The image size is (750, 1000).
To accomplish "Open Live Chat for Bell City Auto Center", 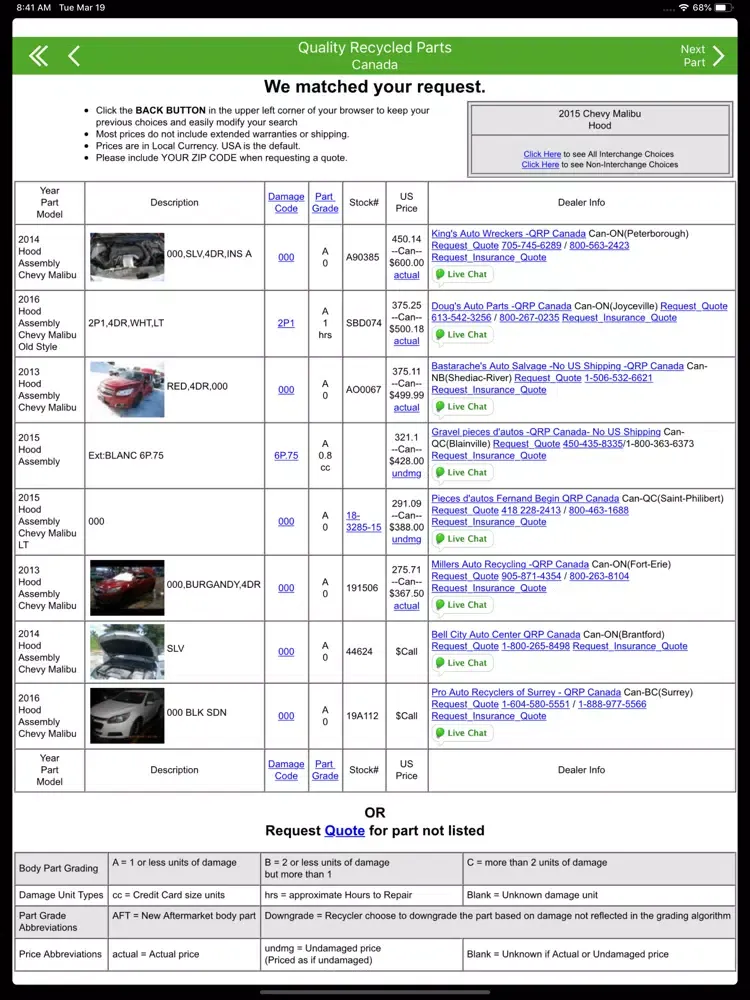I will tap(462, 663).
